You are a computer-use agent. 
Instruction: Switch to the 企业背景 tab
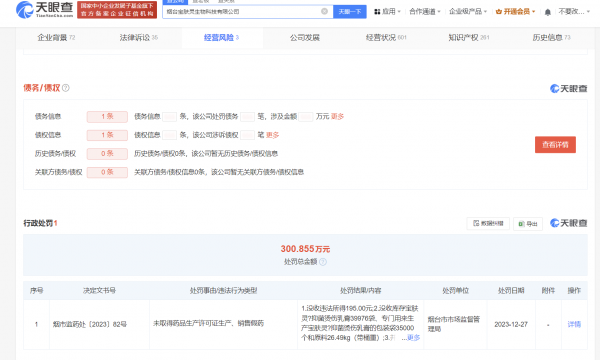(x=56, y=37)
